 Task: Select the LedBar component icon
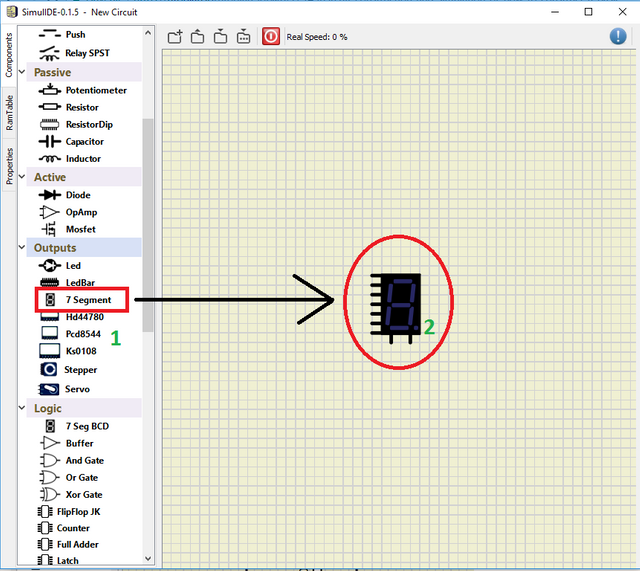(x=49, y=282)
